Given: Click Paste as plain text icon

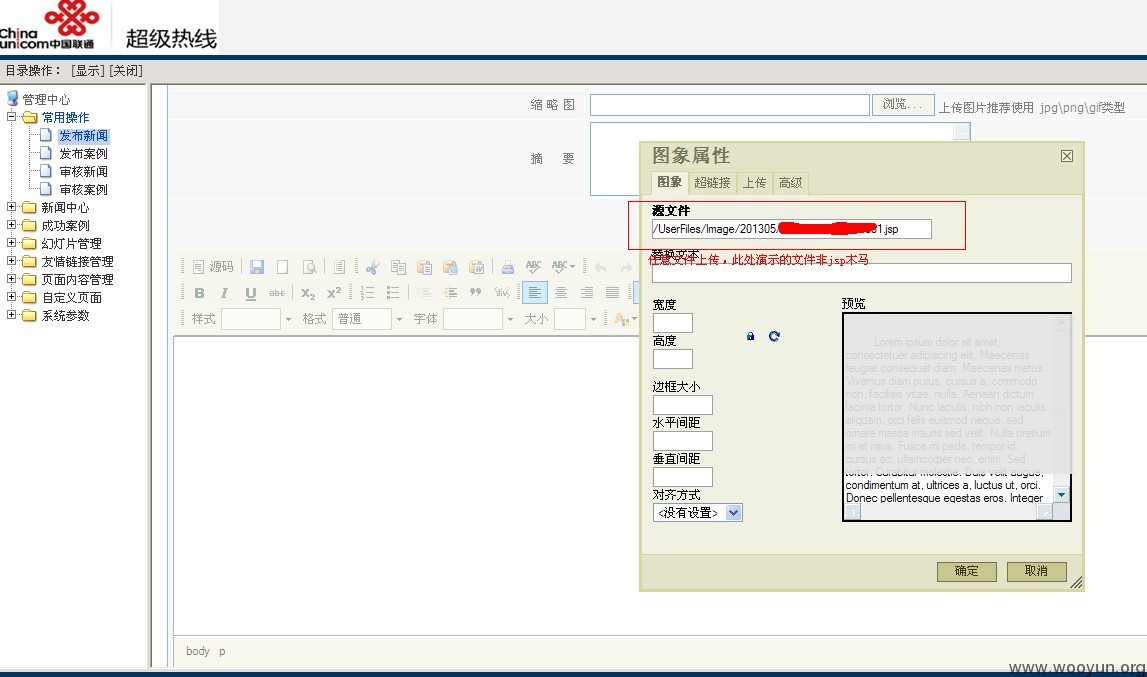Looking at the screenshot, I should [451, 267].
